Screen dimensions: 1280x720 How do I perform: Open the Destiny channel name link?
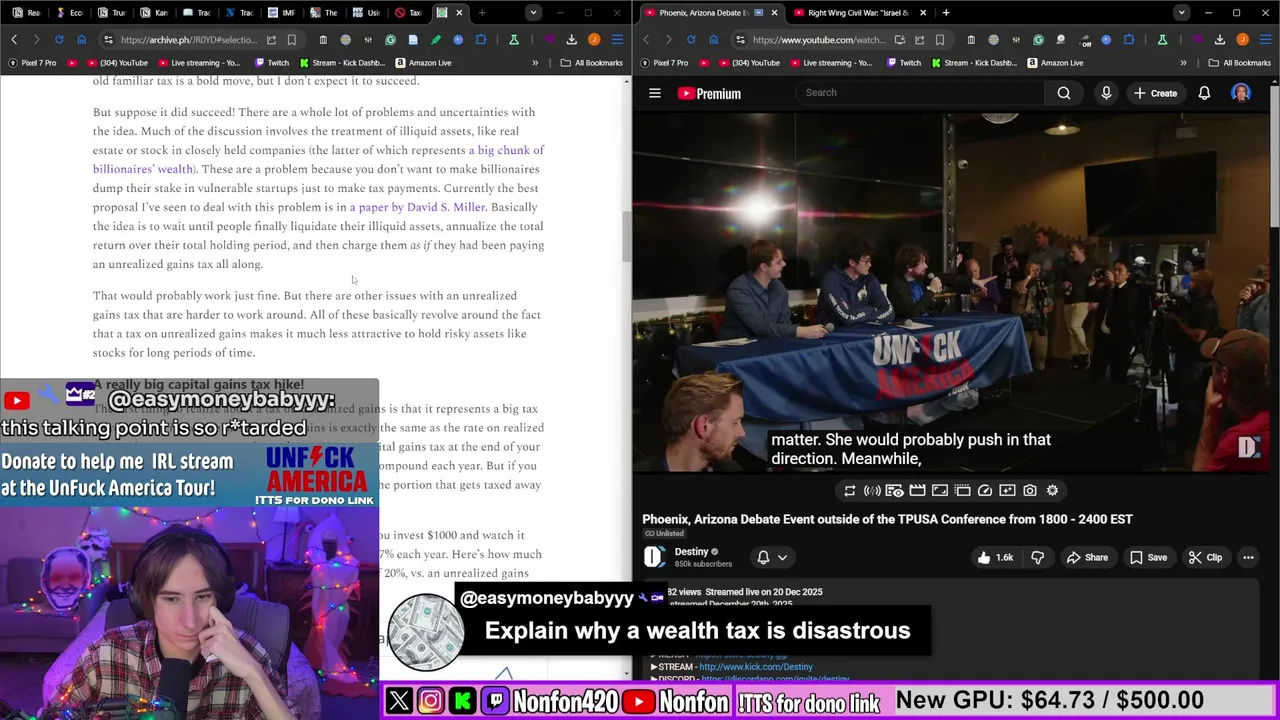click(x=691, y=551)
